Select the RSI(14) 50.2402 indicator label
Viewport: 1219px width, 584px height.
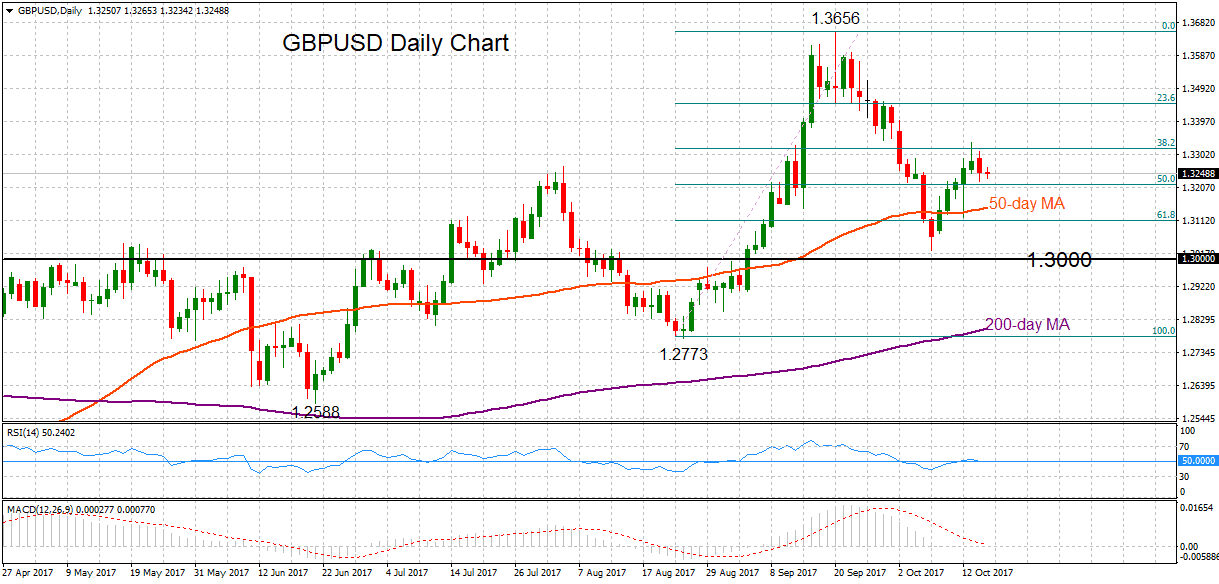pyautogui.click(x=41, y=432)
